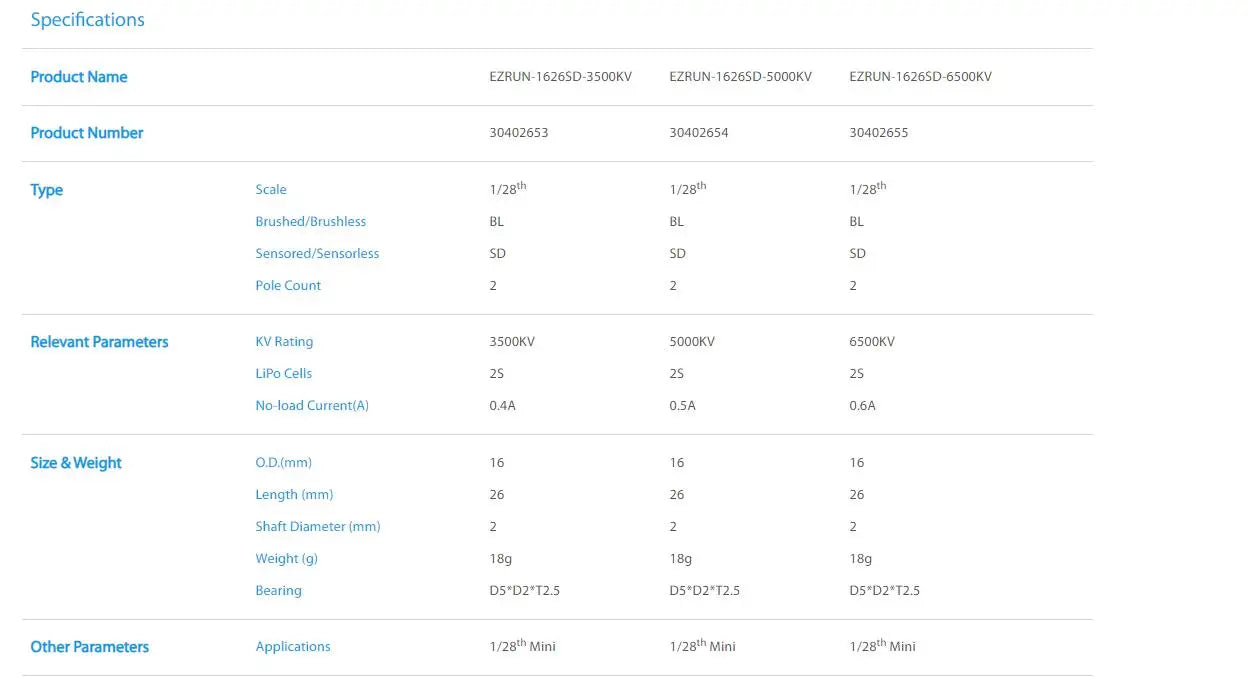Click the Sensored/Sensorless parameter label
Image resolution: width=1248 pixels, height=693 pixels.
(x=317, y=254)
